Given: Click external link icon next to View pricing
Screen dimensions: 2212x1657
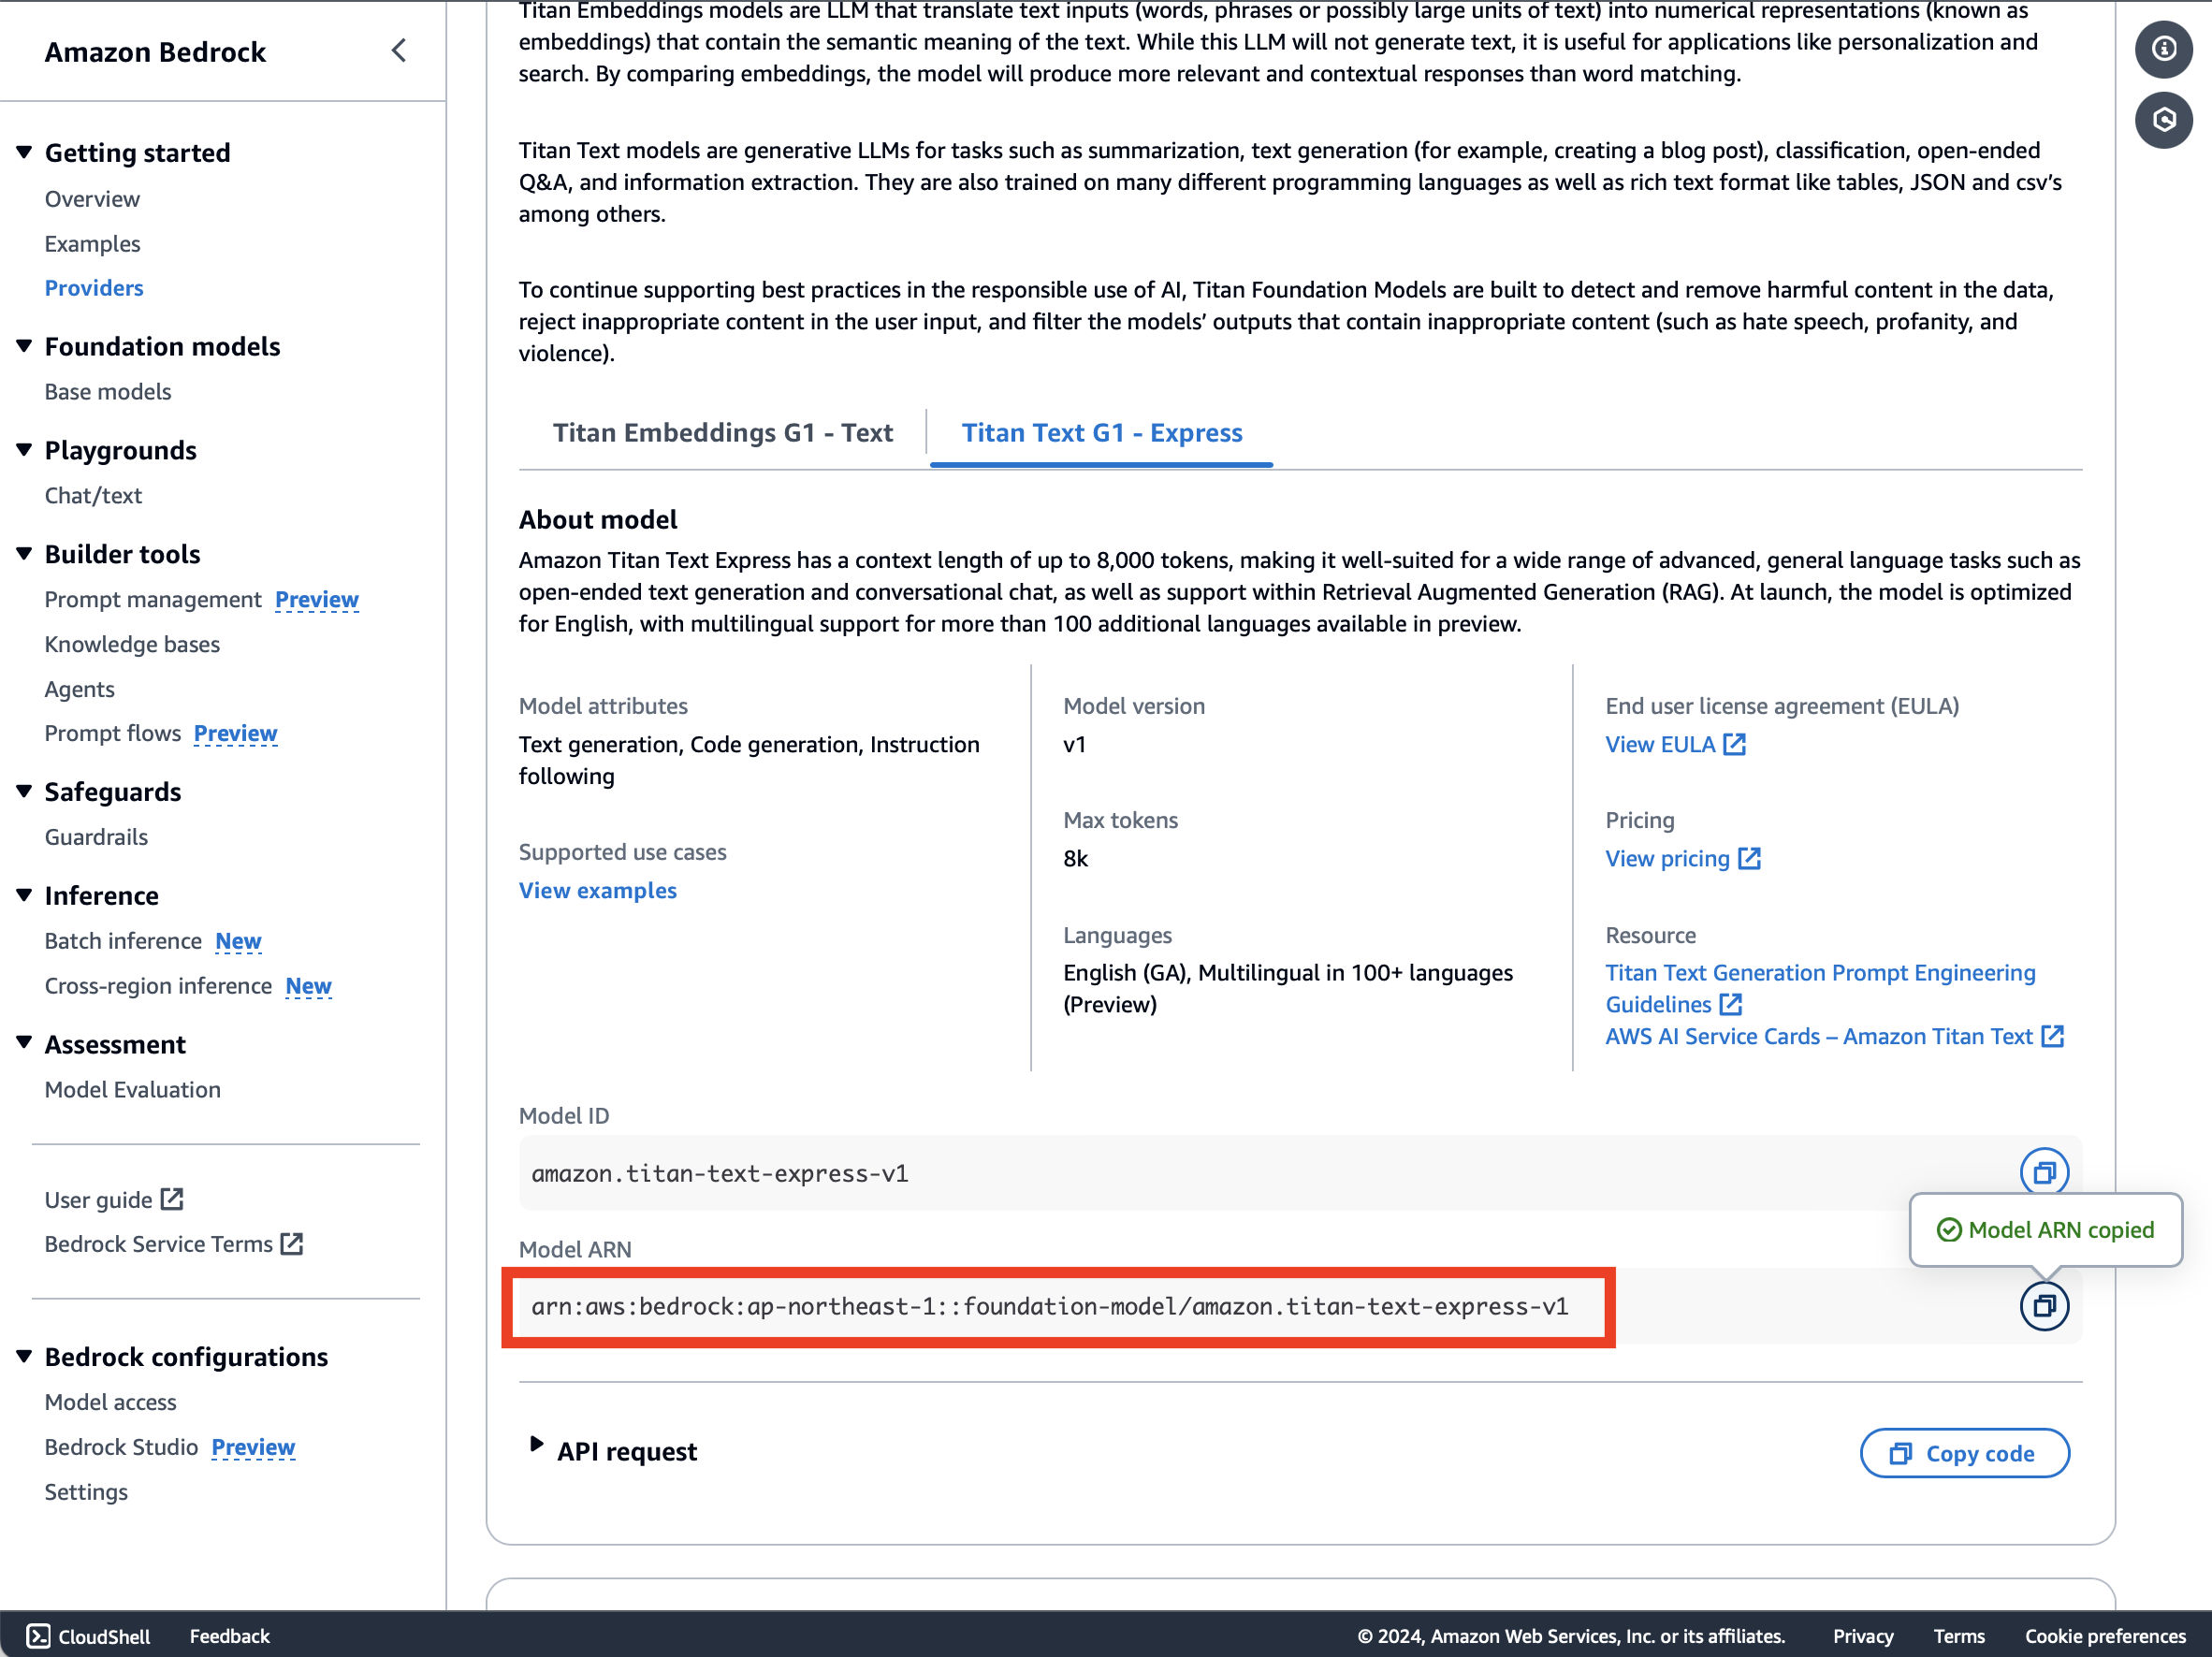Looking at the screenshot, I should [x=1749, y=859].
